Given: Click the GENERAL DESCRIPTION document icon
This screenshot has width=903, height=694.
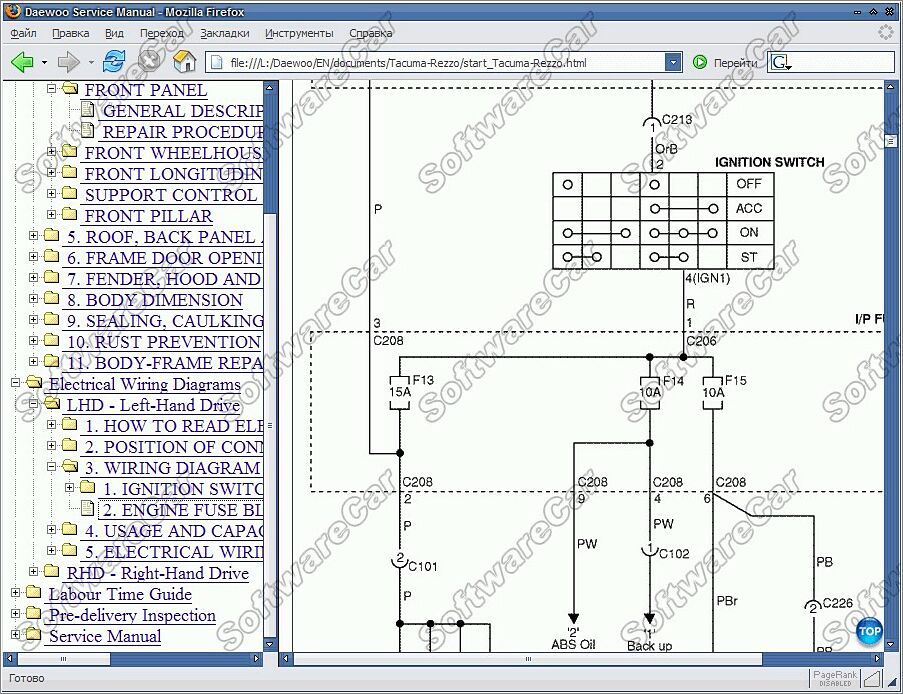Looking at the screenshot, I should click(88, 110).
